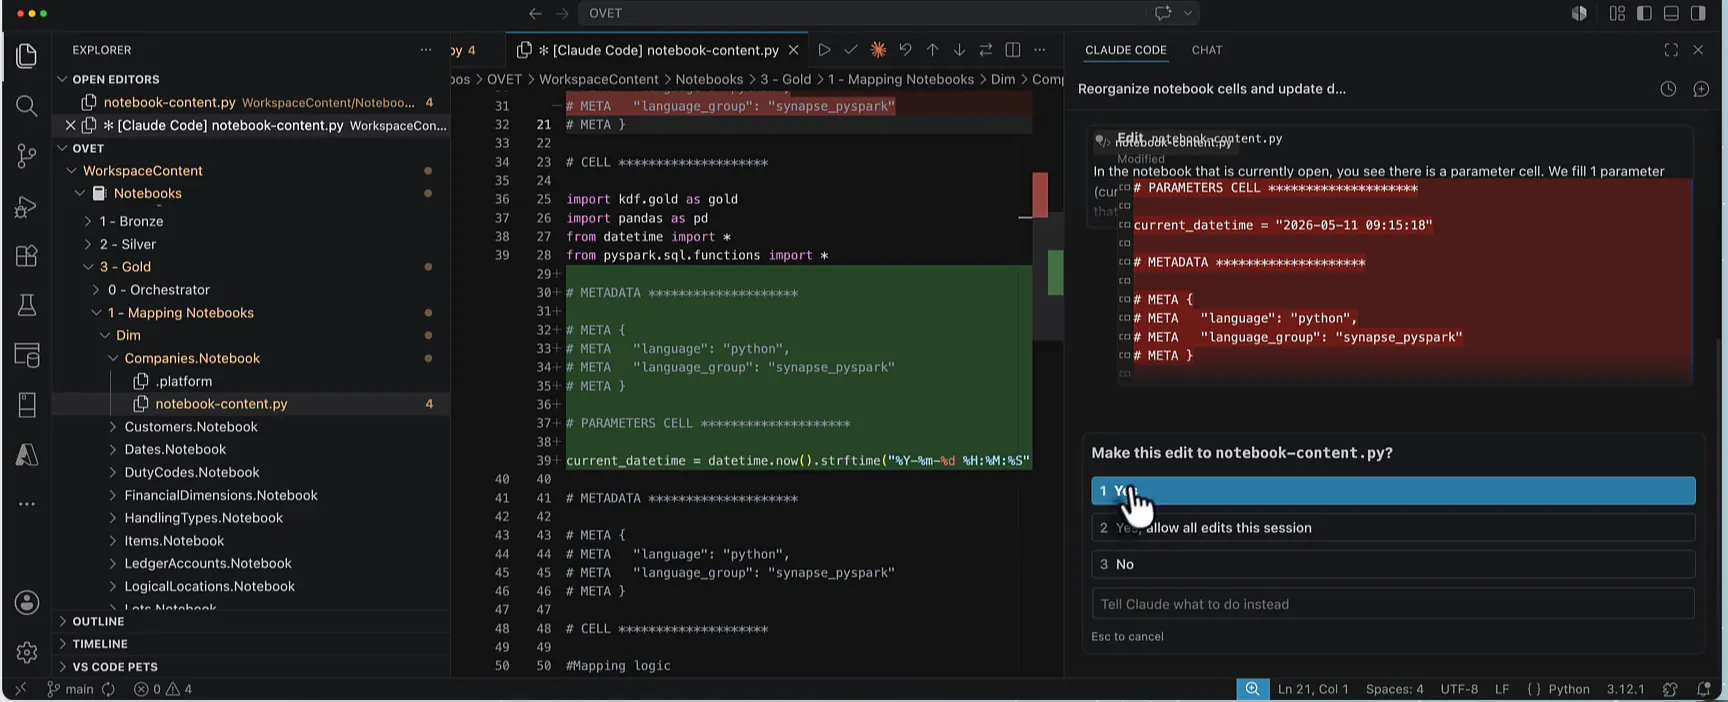Click the Run play icon in the editor toolbar

click(x=824, y=50)
